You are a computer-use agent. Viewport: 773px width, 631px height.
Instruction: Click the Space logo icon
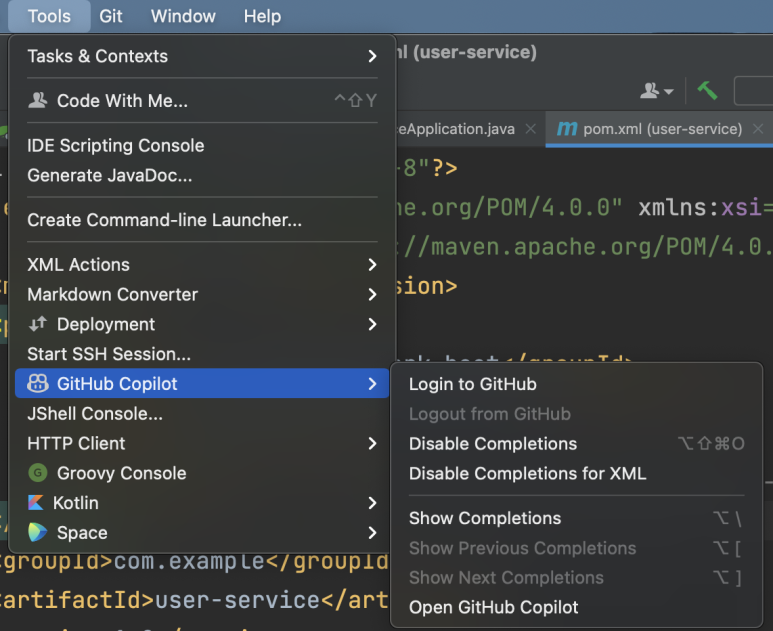(x=37, y=532)
